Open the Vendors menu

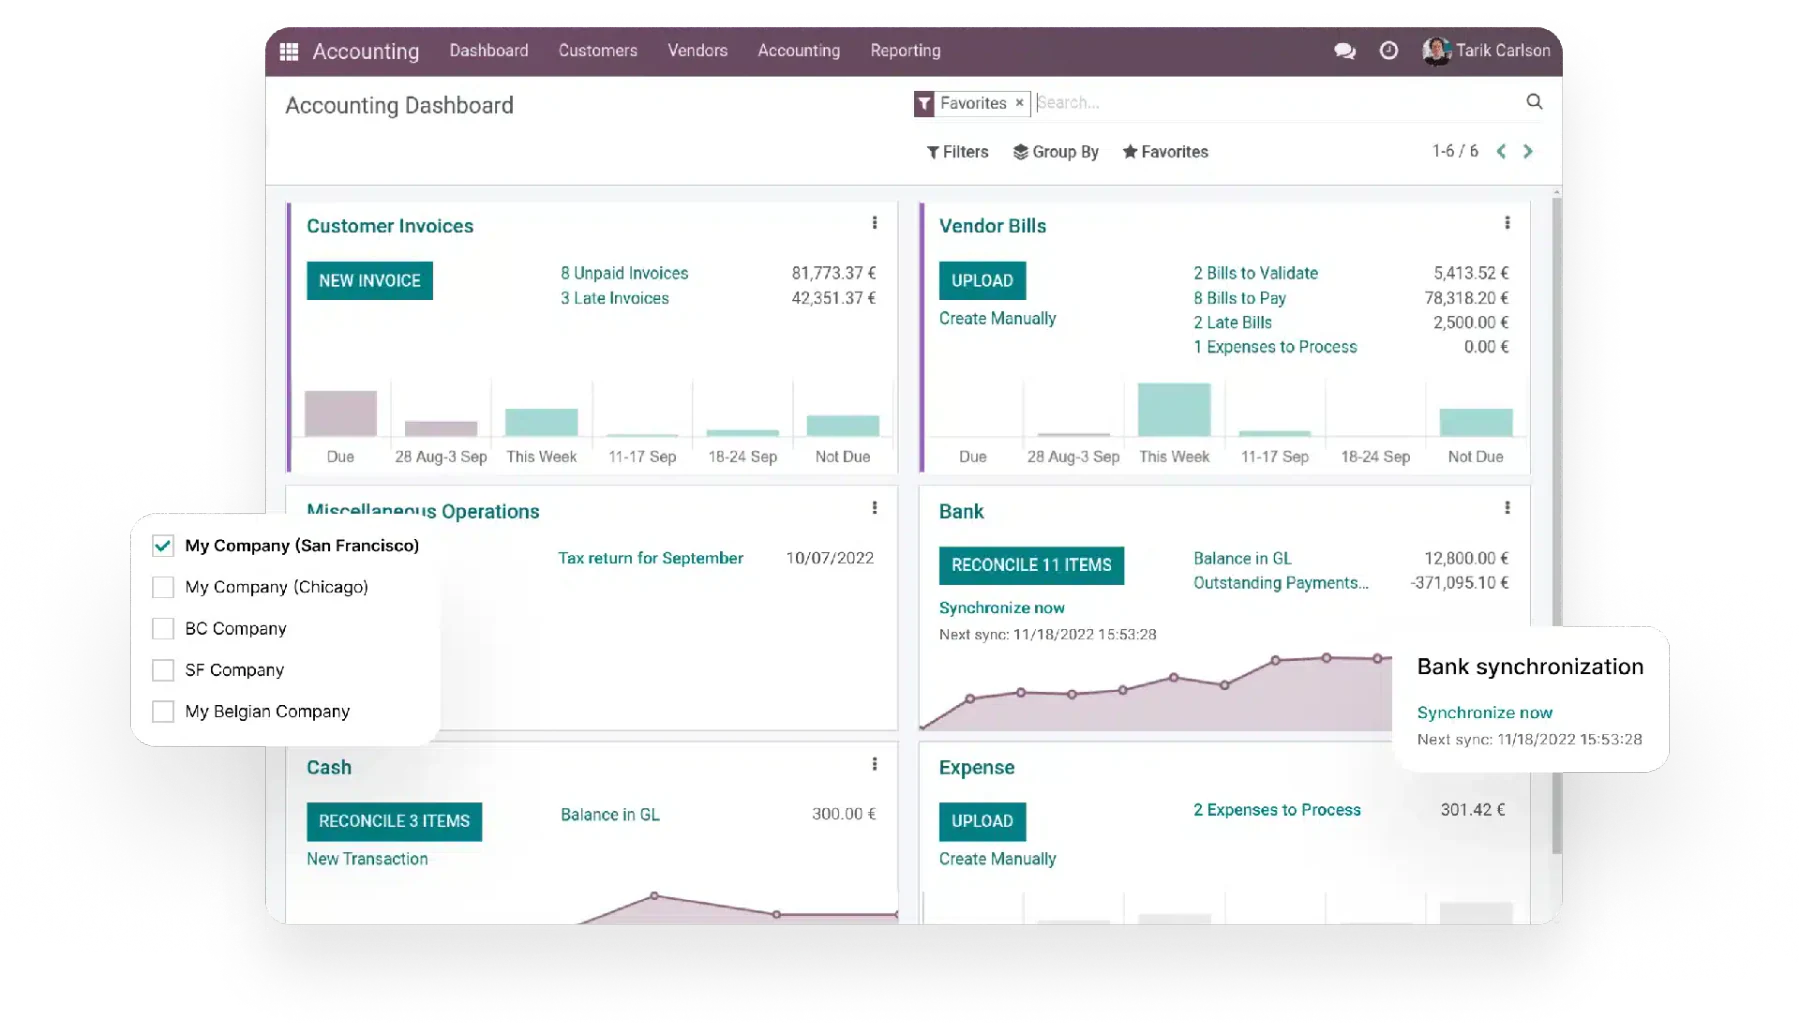point(698,51)
